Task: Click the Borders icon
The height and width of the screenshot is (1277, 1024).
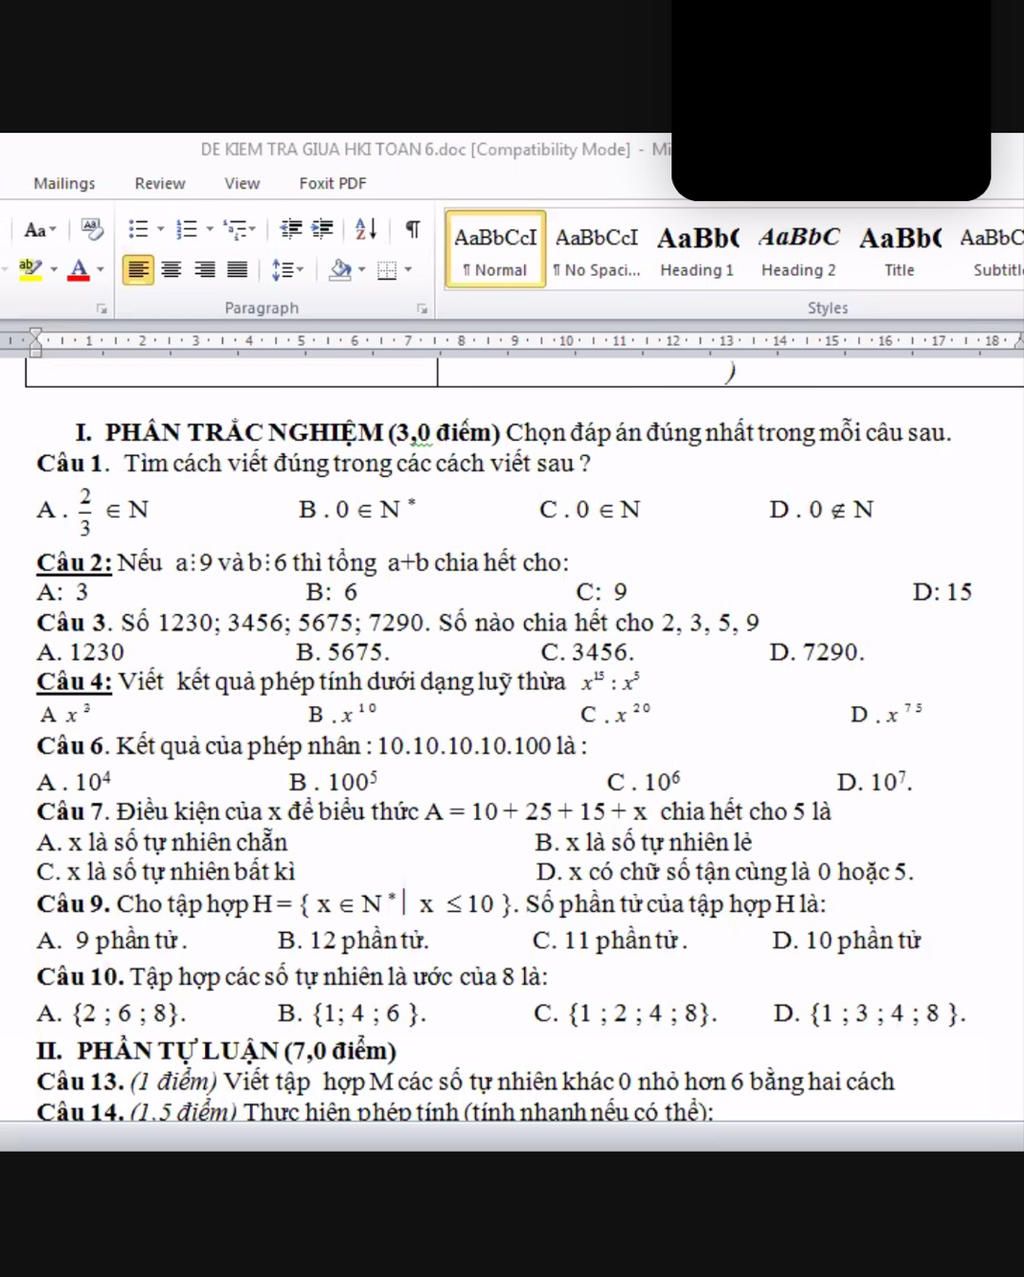Action: tap(389, 270)
